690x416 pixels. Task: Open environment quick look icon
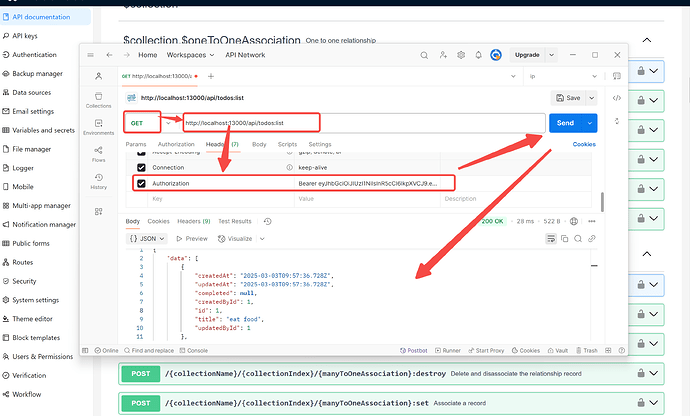(x=617, y=76)
